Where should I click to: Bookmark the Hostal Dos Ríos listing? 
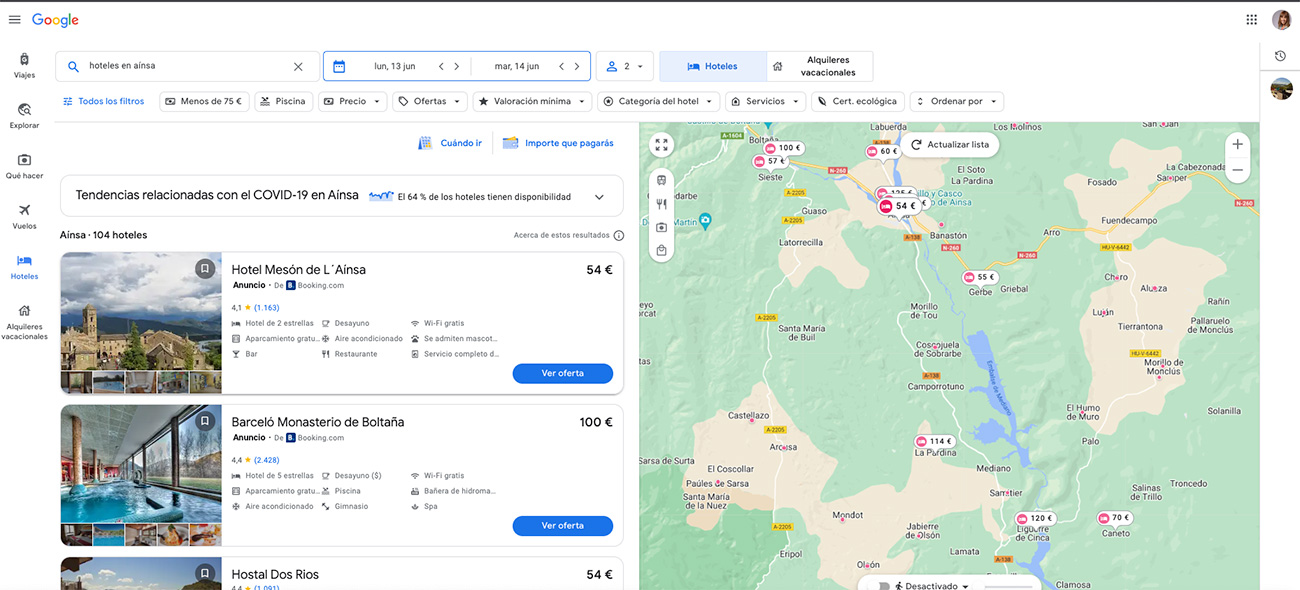[x=204, y=573]
